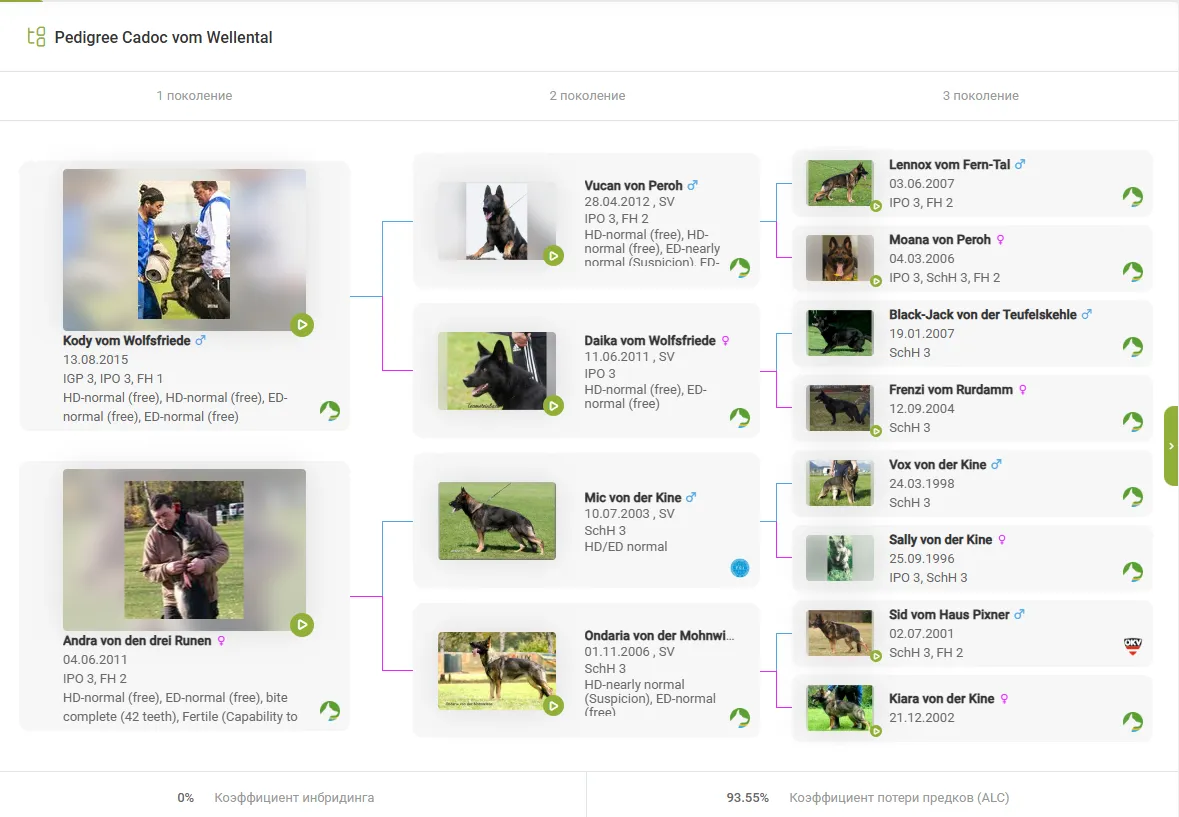Click Mic von der Kine dog photo
Image resolution: width=1179 pixels, height=817 pixels.
coord(496,520)
